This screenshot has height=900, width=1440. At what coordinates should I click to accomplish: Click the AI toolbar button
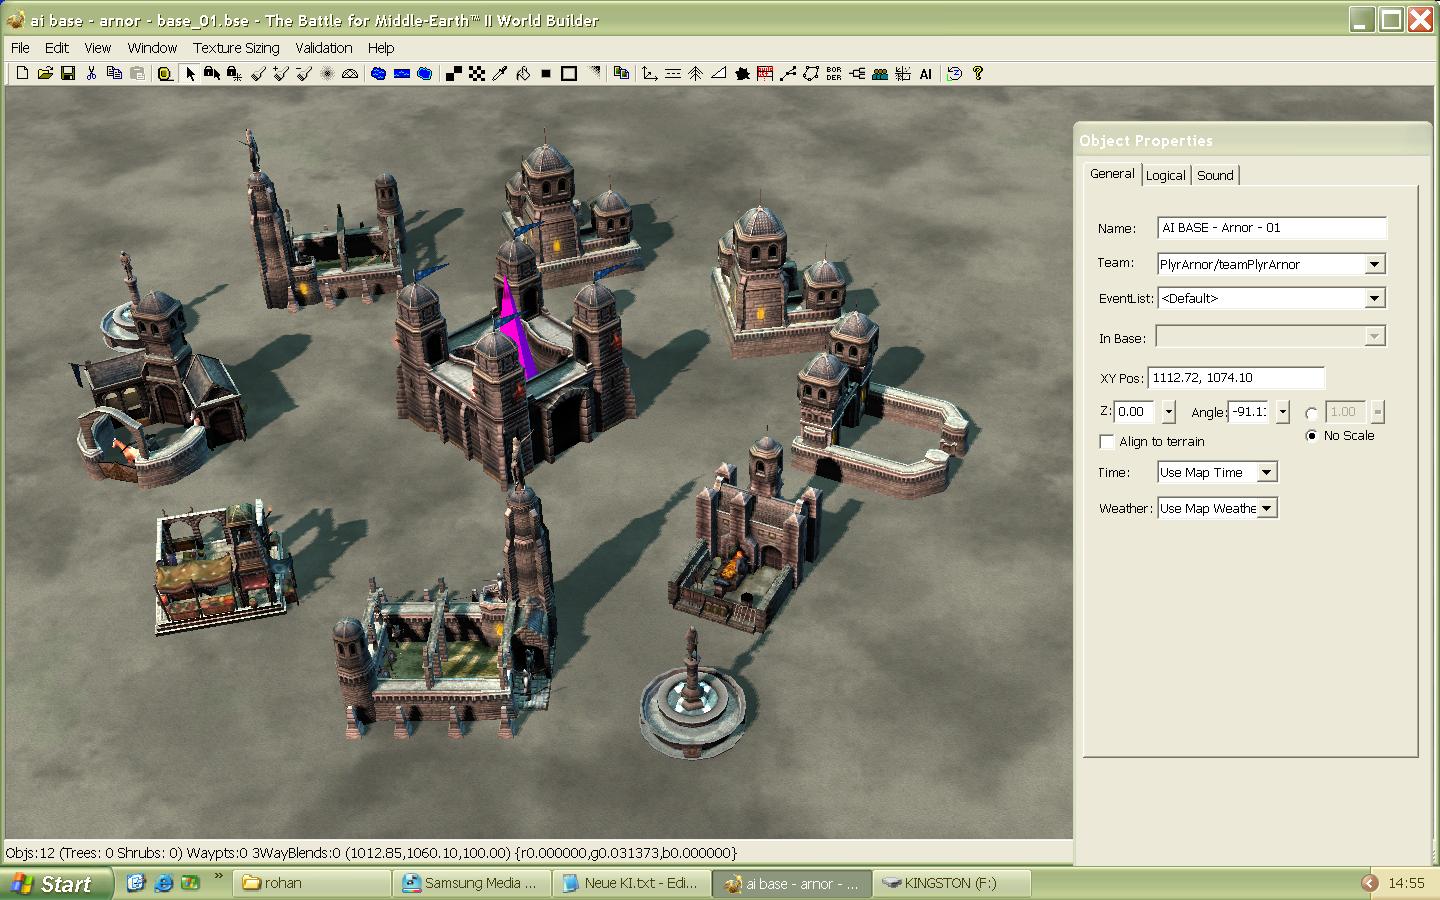point(926,73)
